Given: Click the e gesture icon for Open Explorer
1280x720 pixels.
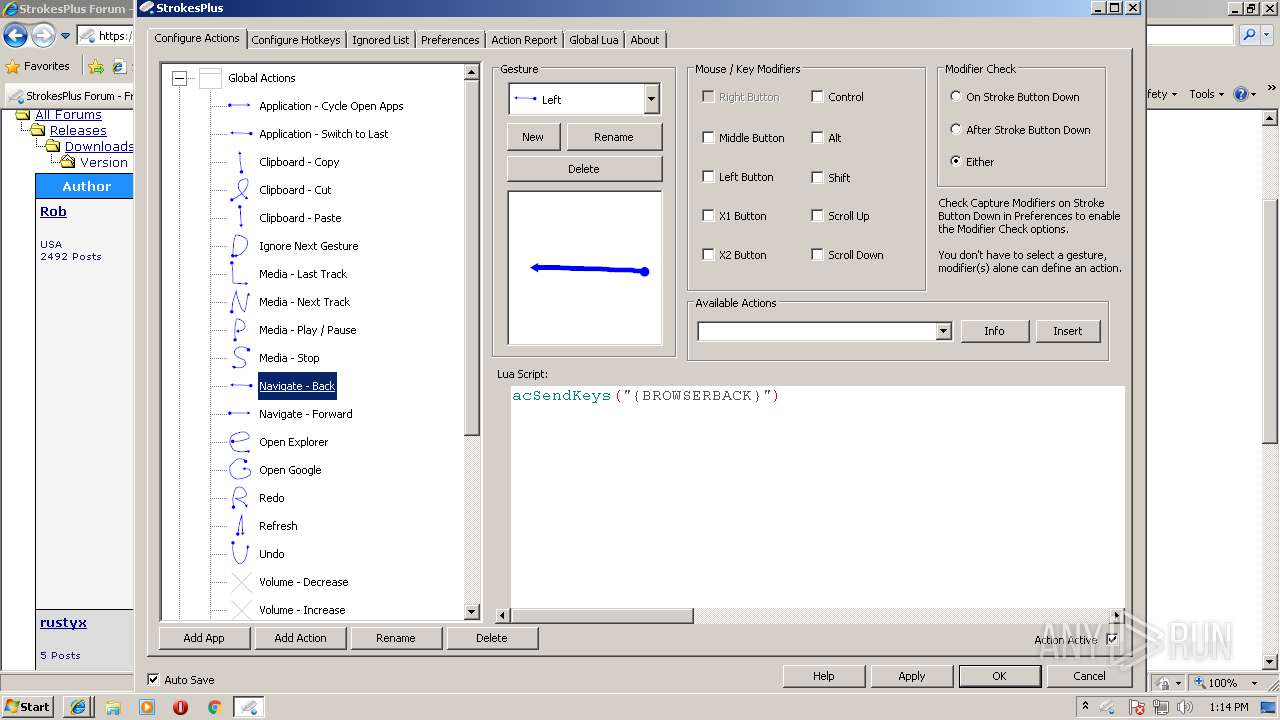Looking at the screenshot, I should (240, 441).
